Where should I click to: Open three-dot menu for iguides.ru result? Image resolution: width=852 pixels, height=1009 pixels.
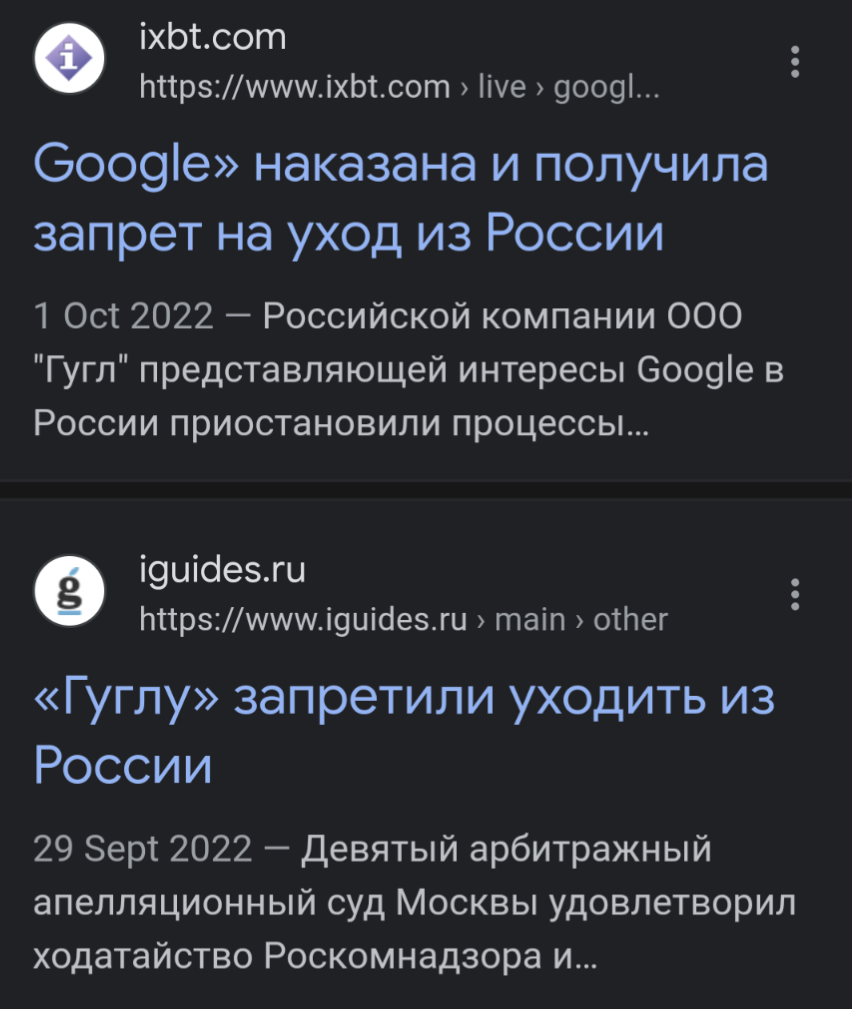point(795,594)
